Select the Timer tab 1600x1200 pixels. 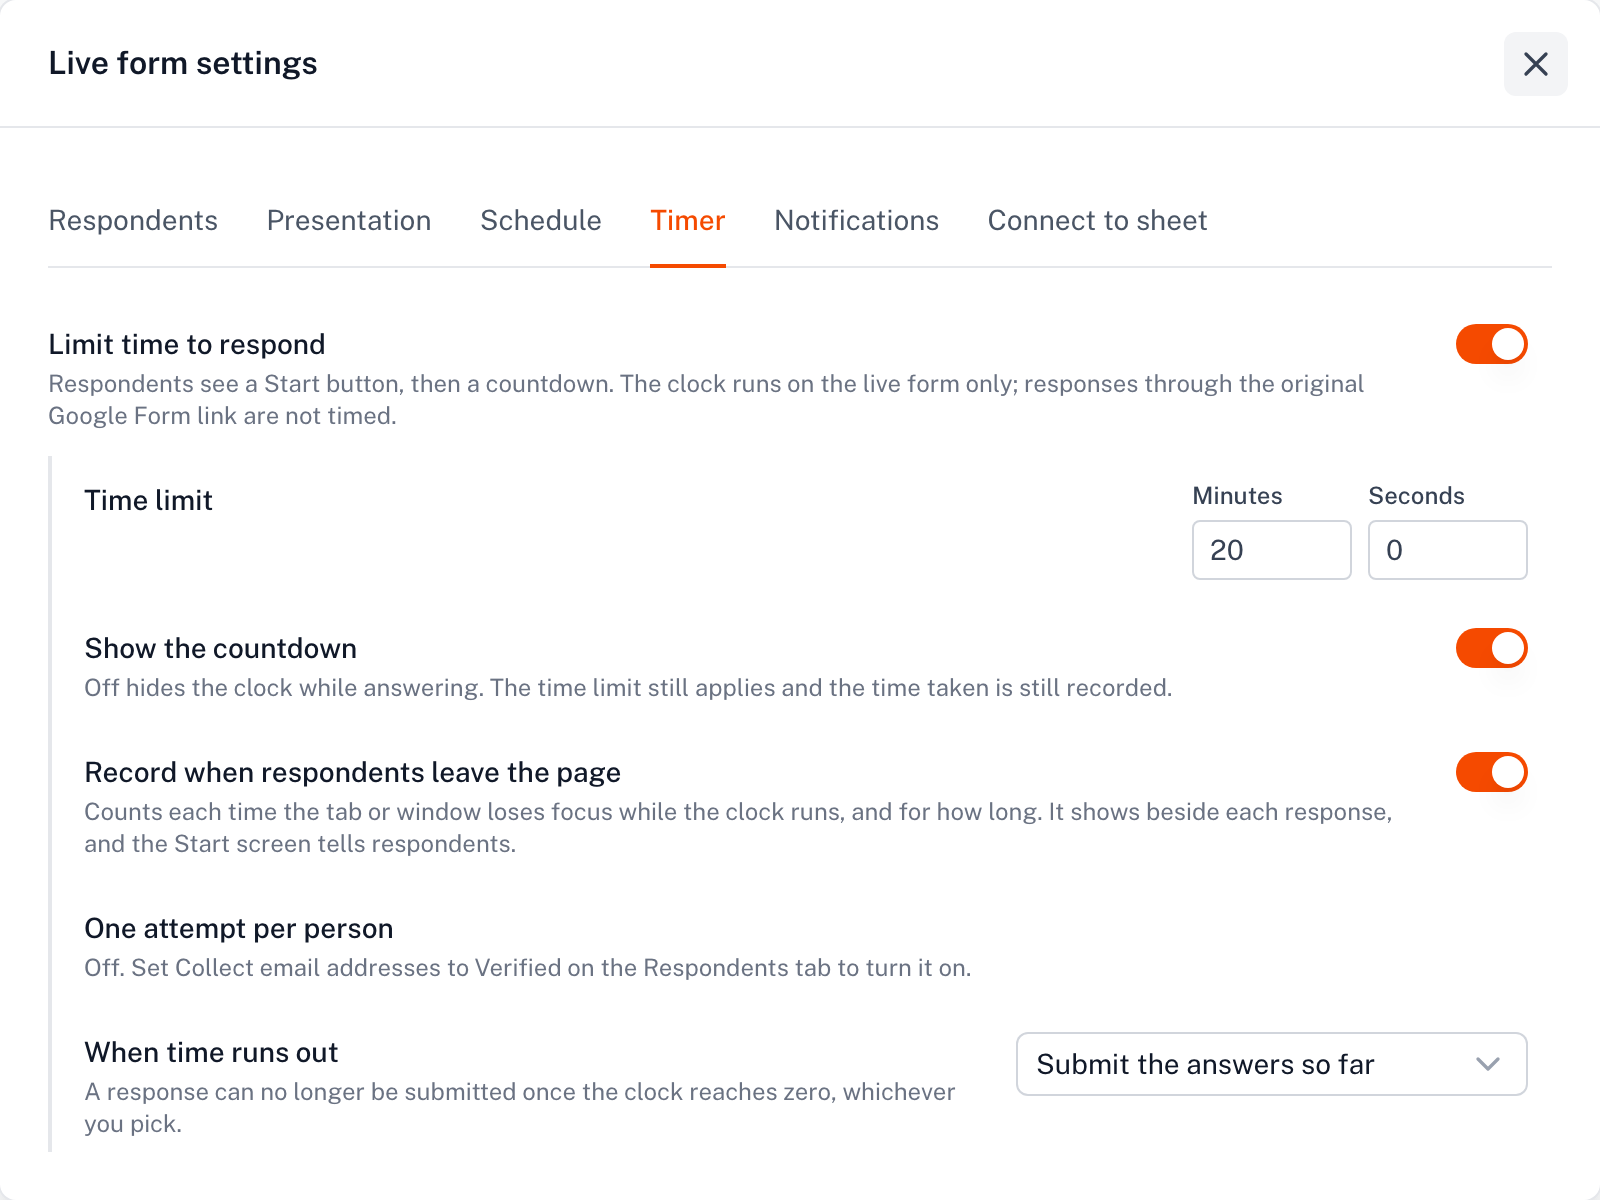coord(688,220)
